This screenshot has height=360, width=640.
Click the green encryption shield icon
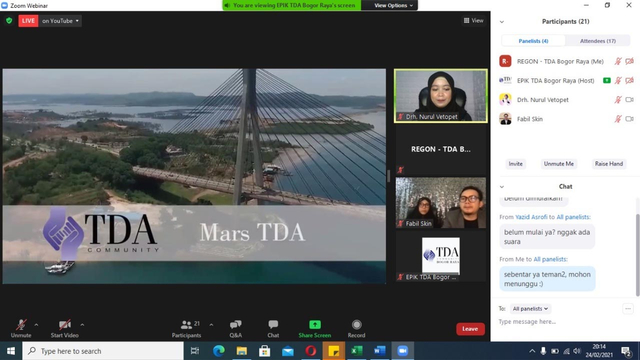tap(9, 20)
